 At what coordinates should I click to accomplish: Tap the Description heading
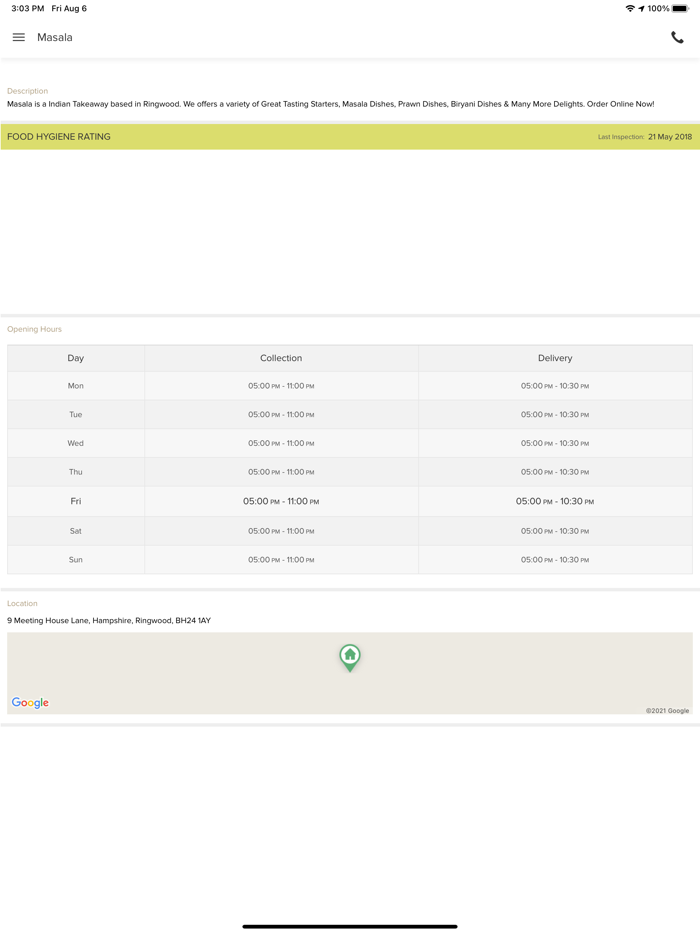click(x=27, y=91)
